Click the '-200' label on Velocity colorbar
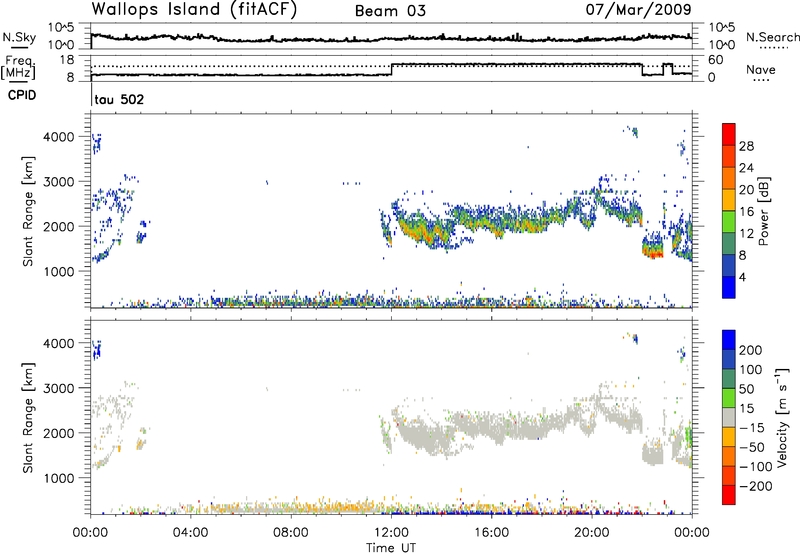The width and height of the screenshot is (800, 554). point(756,486)
